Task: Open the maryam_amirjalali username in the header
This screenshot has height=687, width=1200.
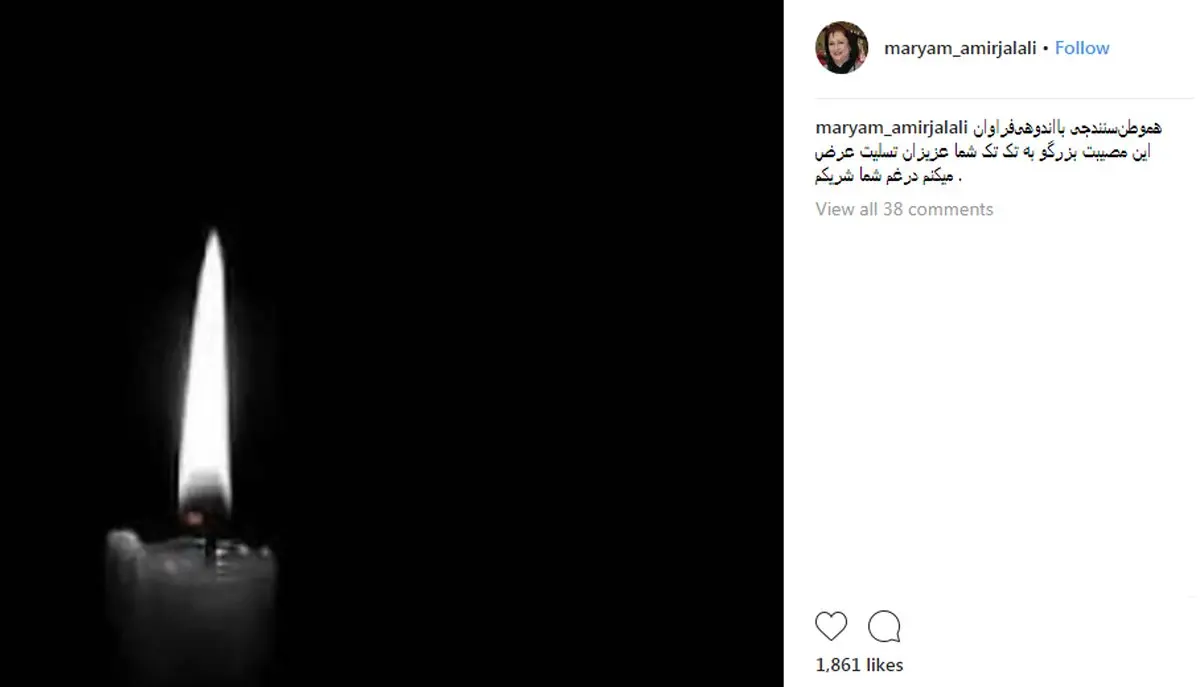Action: coord(960,48)
